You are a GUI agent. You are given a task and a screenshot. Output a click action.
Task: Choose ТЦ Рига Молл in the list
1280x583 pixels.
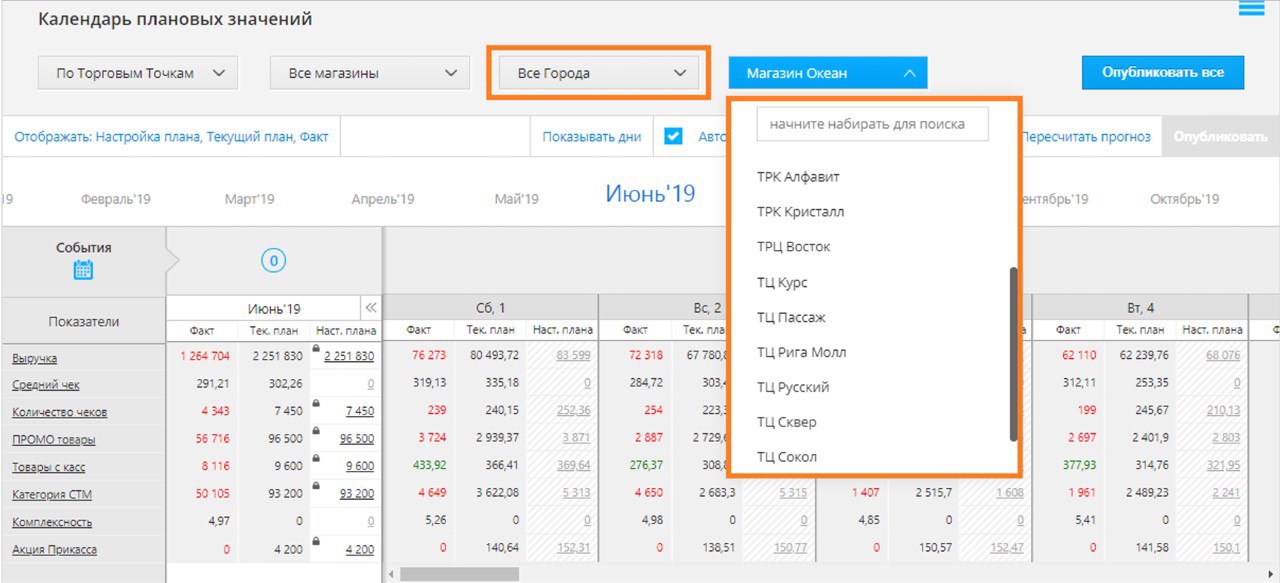801,352
